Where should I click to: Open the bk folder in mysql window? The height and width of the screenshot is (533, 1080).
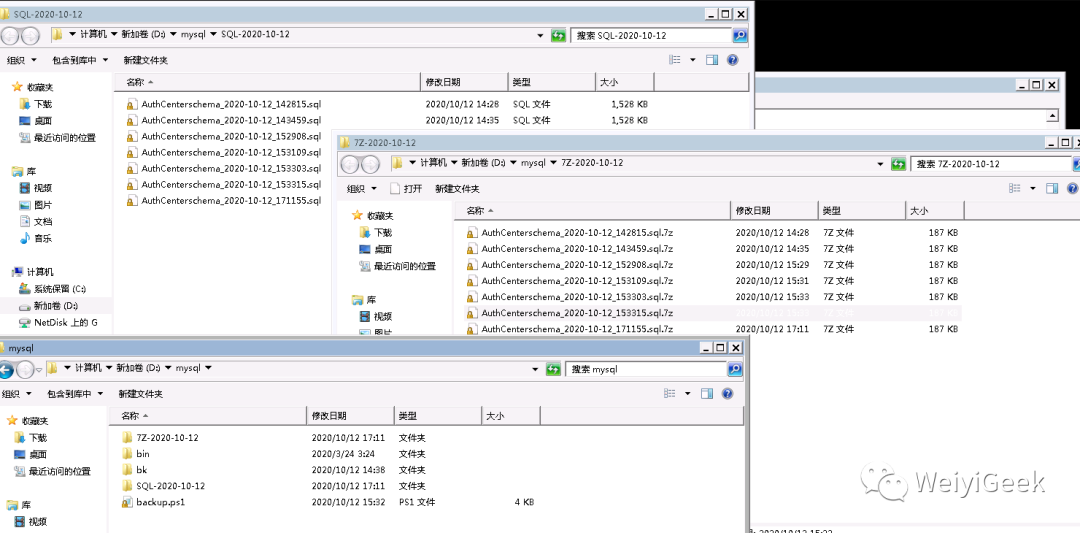point(134,470)
